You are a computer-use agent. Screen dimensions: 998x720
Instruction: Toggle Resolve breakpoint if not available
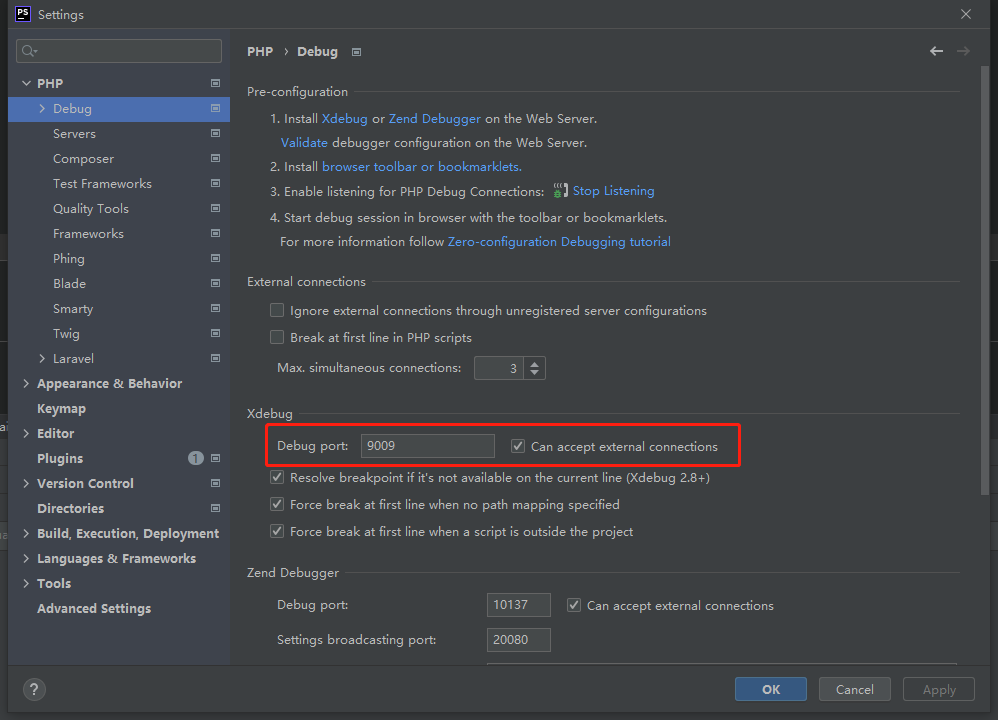277,477
